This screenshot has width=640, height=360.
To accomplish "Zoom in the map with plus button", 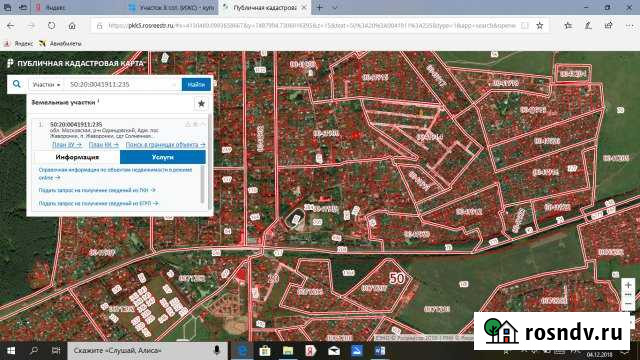I will coord(628,285).
